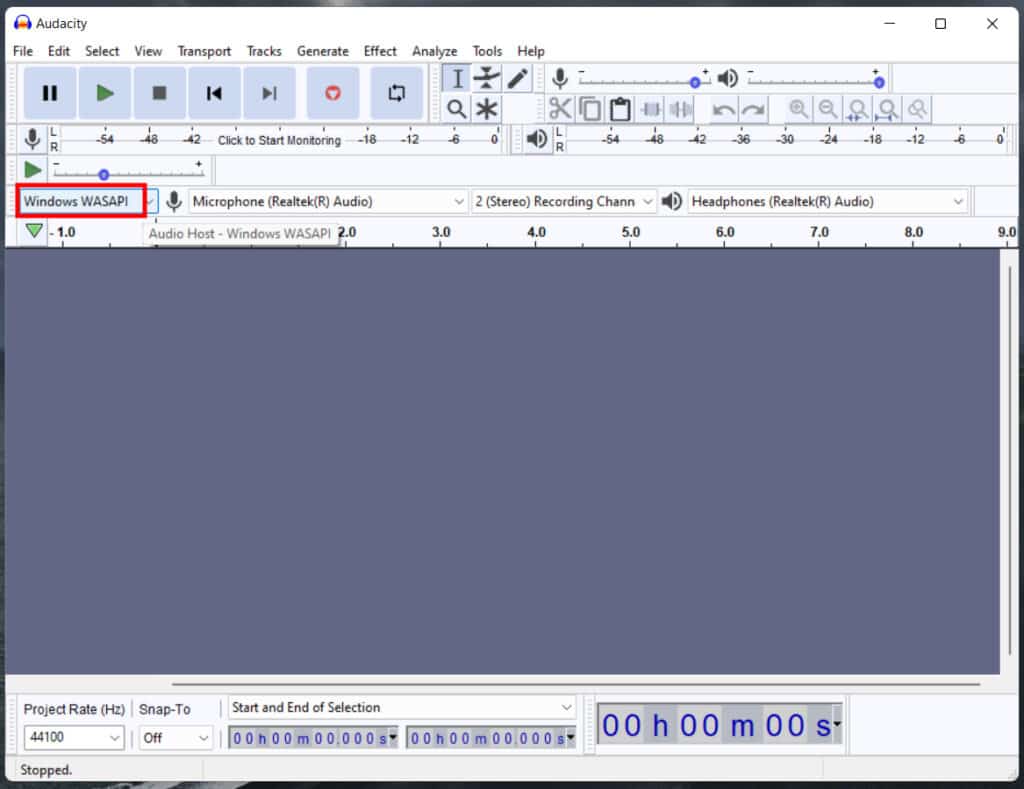Image resolution: width=1024 pixels, height=789 pixels.
Task: Select the Draw (pencil) tool
Action: [x=517, y=79]
